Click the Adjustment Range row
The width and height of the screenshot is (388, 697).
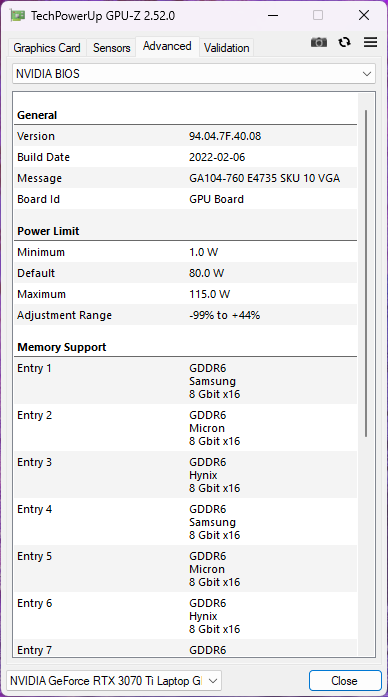pos(185,315)
